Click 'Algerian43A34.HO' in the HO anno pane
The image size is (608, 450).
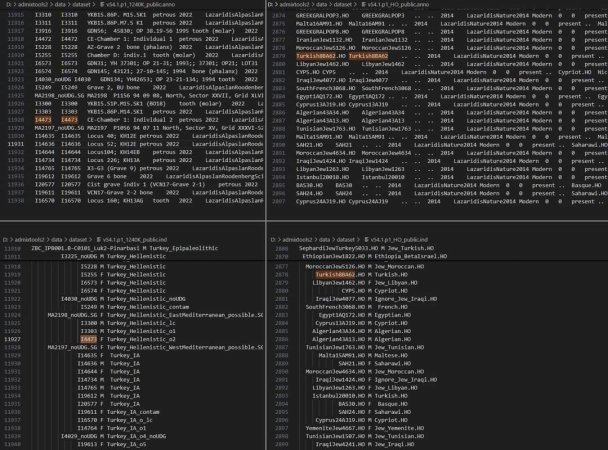322,112
